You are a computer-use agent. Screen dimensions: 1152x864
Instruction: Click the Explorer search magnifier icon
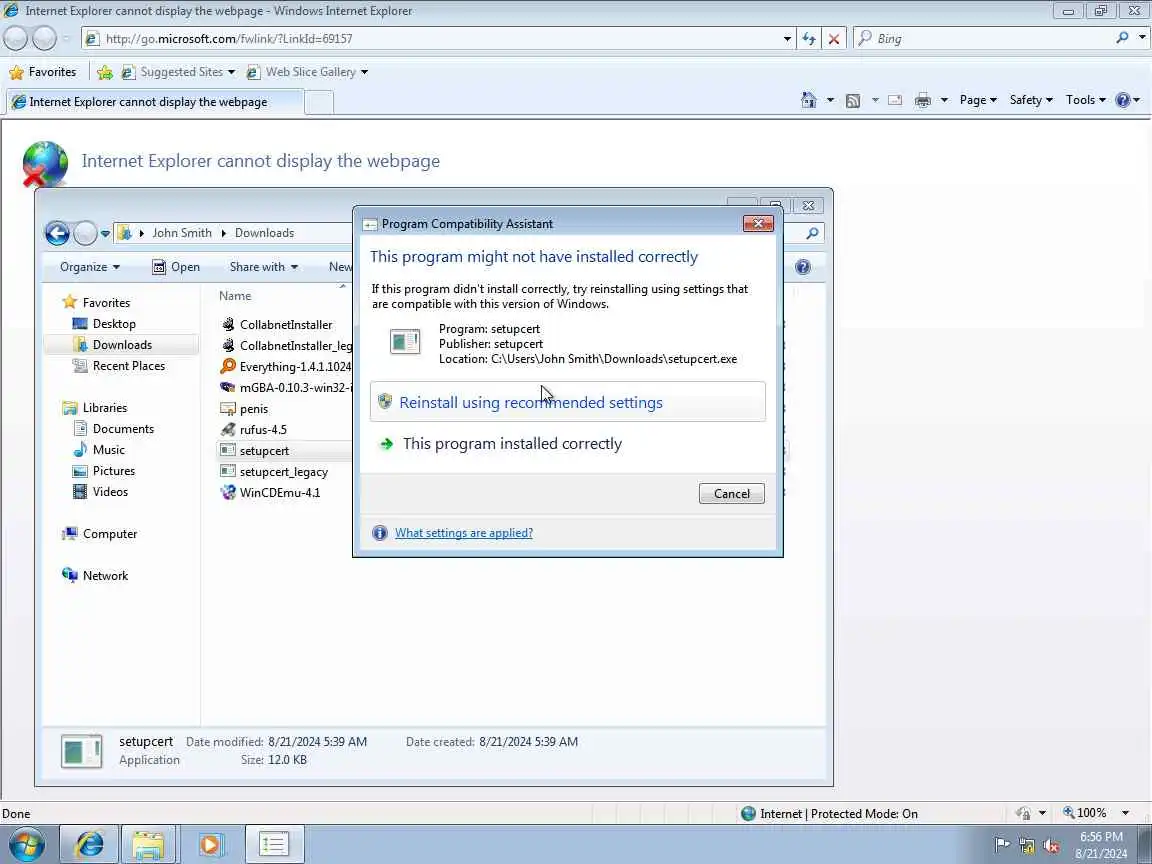(x=812, y=234)
